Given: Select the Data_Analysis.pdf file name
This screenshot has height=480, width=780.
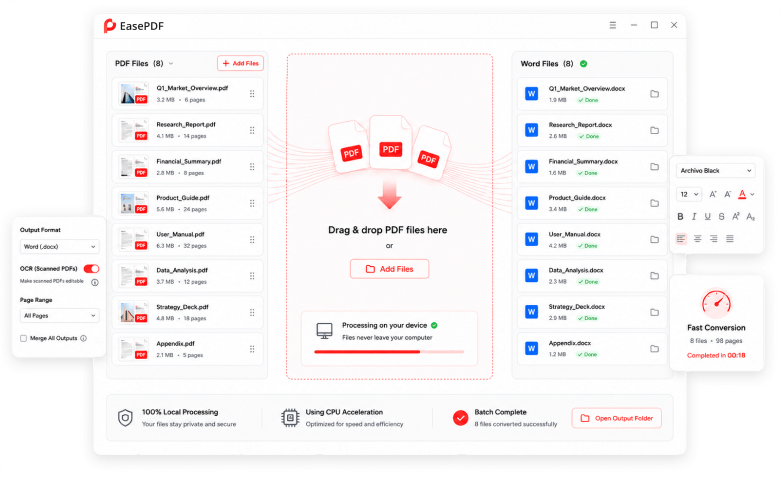Looking at the screenshot, I should (182, 271).
